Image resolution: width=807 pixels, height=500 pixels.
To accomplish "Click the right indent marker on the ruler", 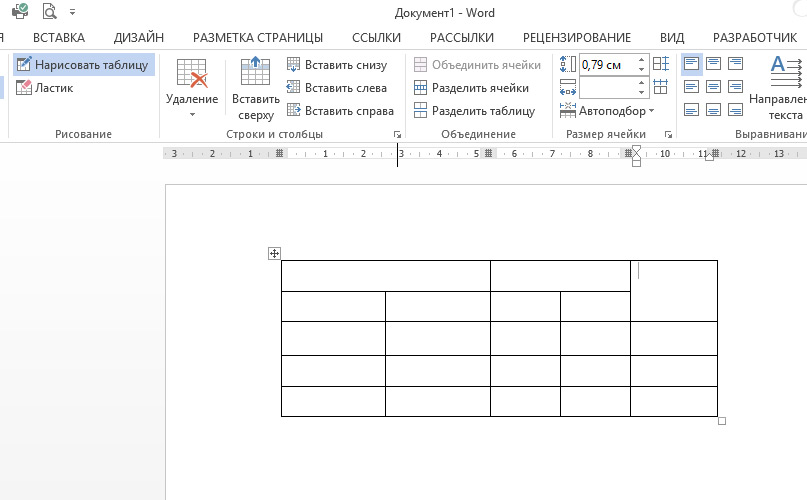I will tap(709, 157).
